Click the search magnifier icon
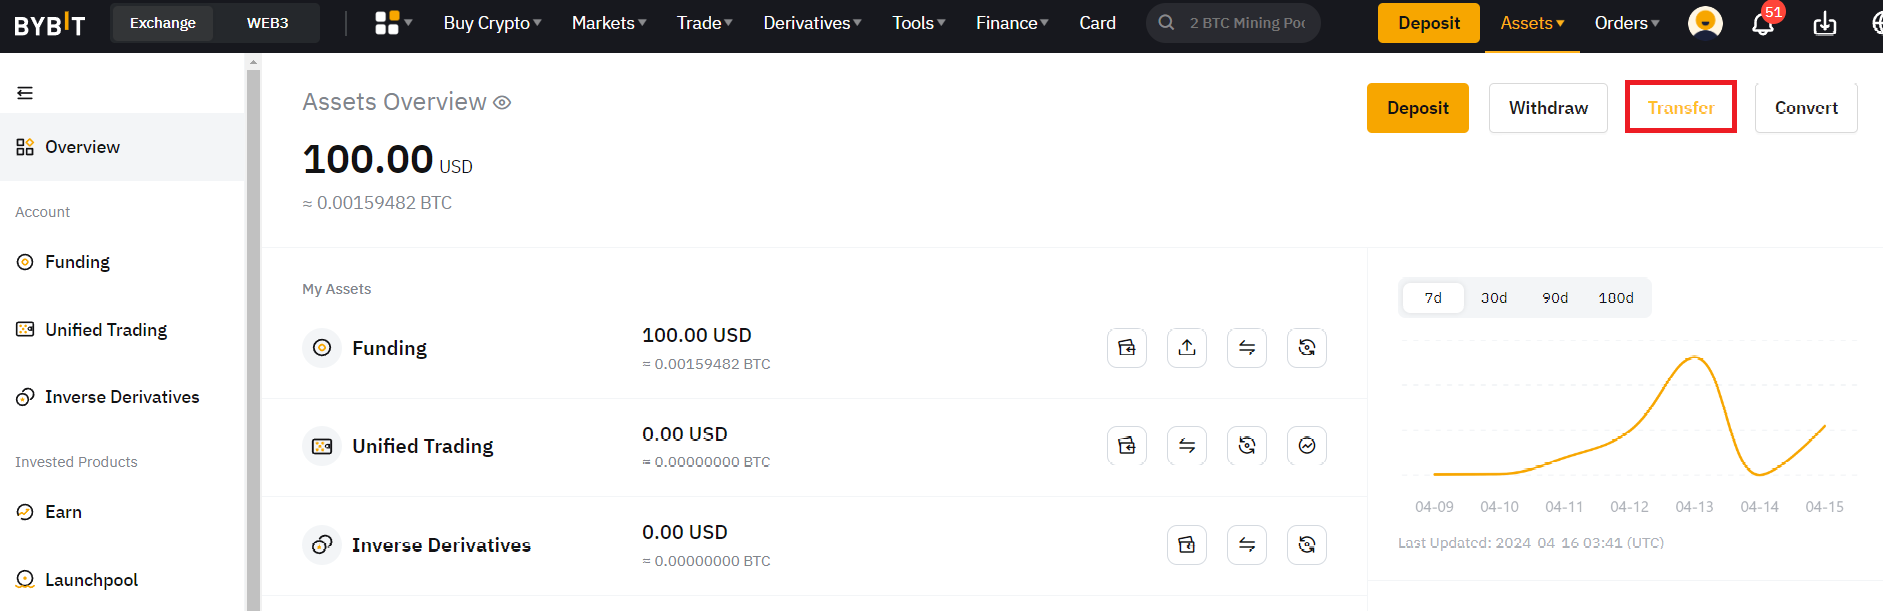 (x=1166, y=22)
